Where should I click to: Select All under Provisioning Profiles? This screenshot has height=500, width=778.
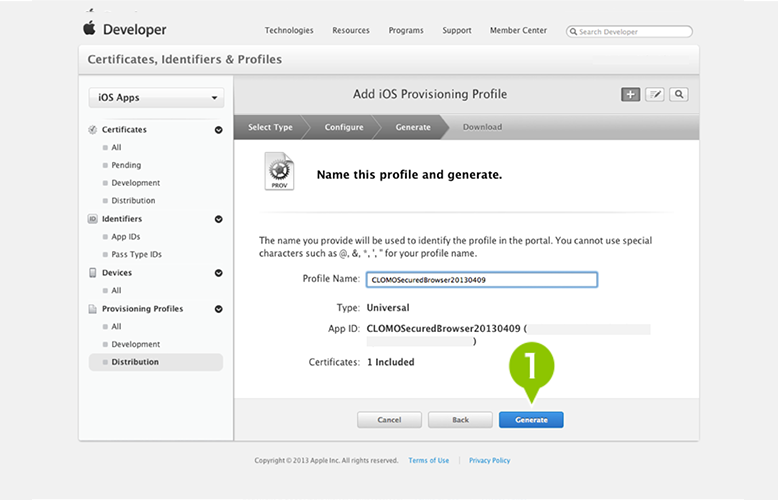coord(116,326)
